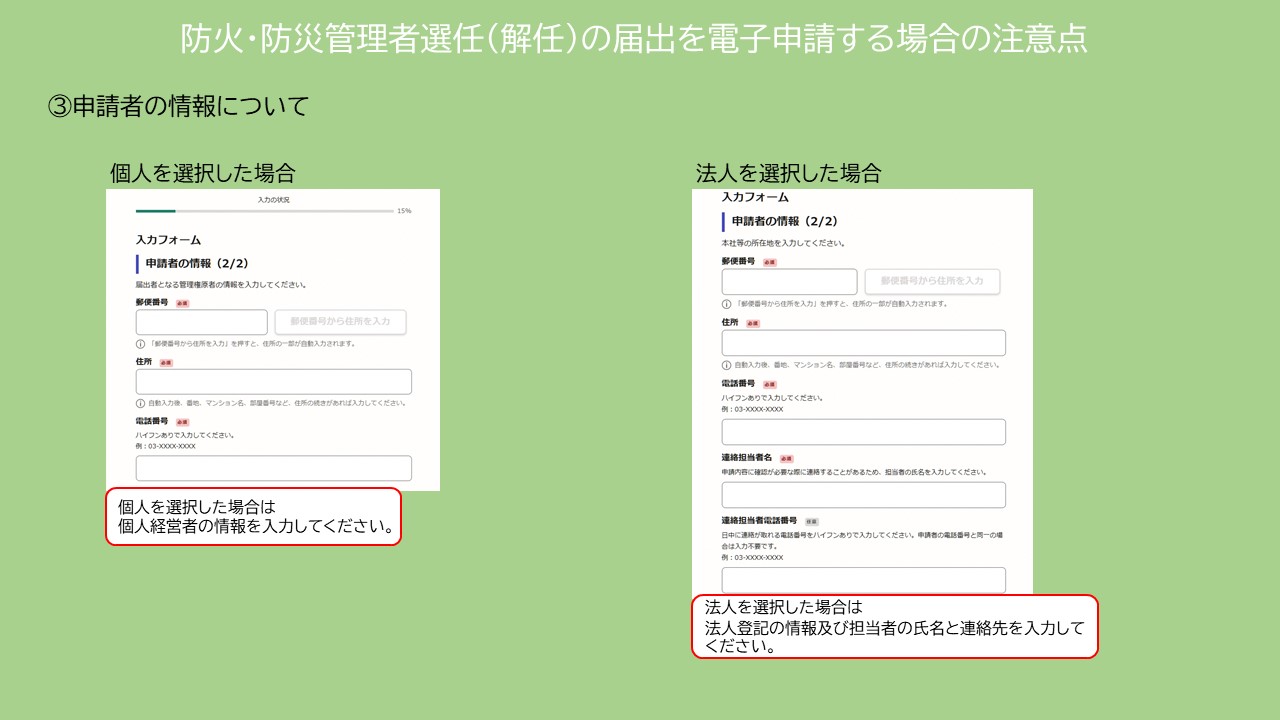The width and height of the screenshot is (1280, 720).
Task: Focus the 住所 field in corporate form
Action: point(863,343)
